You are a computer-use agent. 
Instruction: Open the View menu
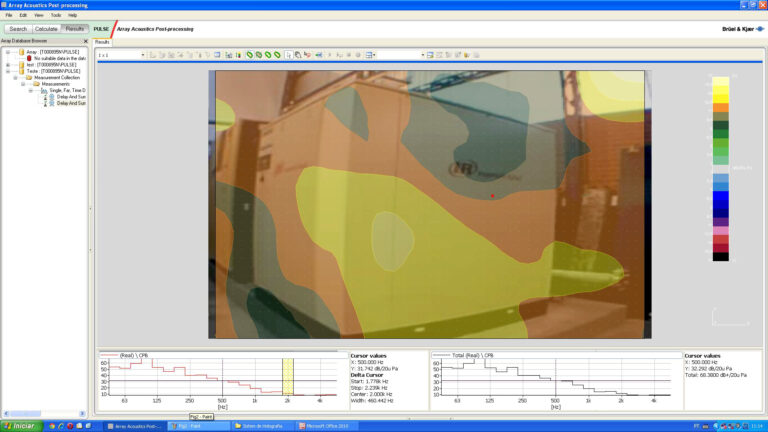pos(38,15)
